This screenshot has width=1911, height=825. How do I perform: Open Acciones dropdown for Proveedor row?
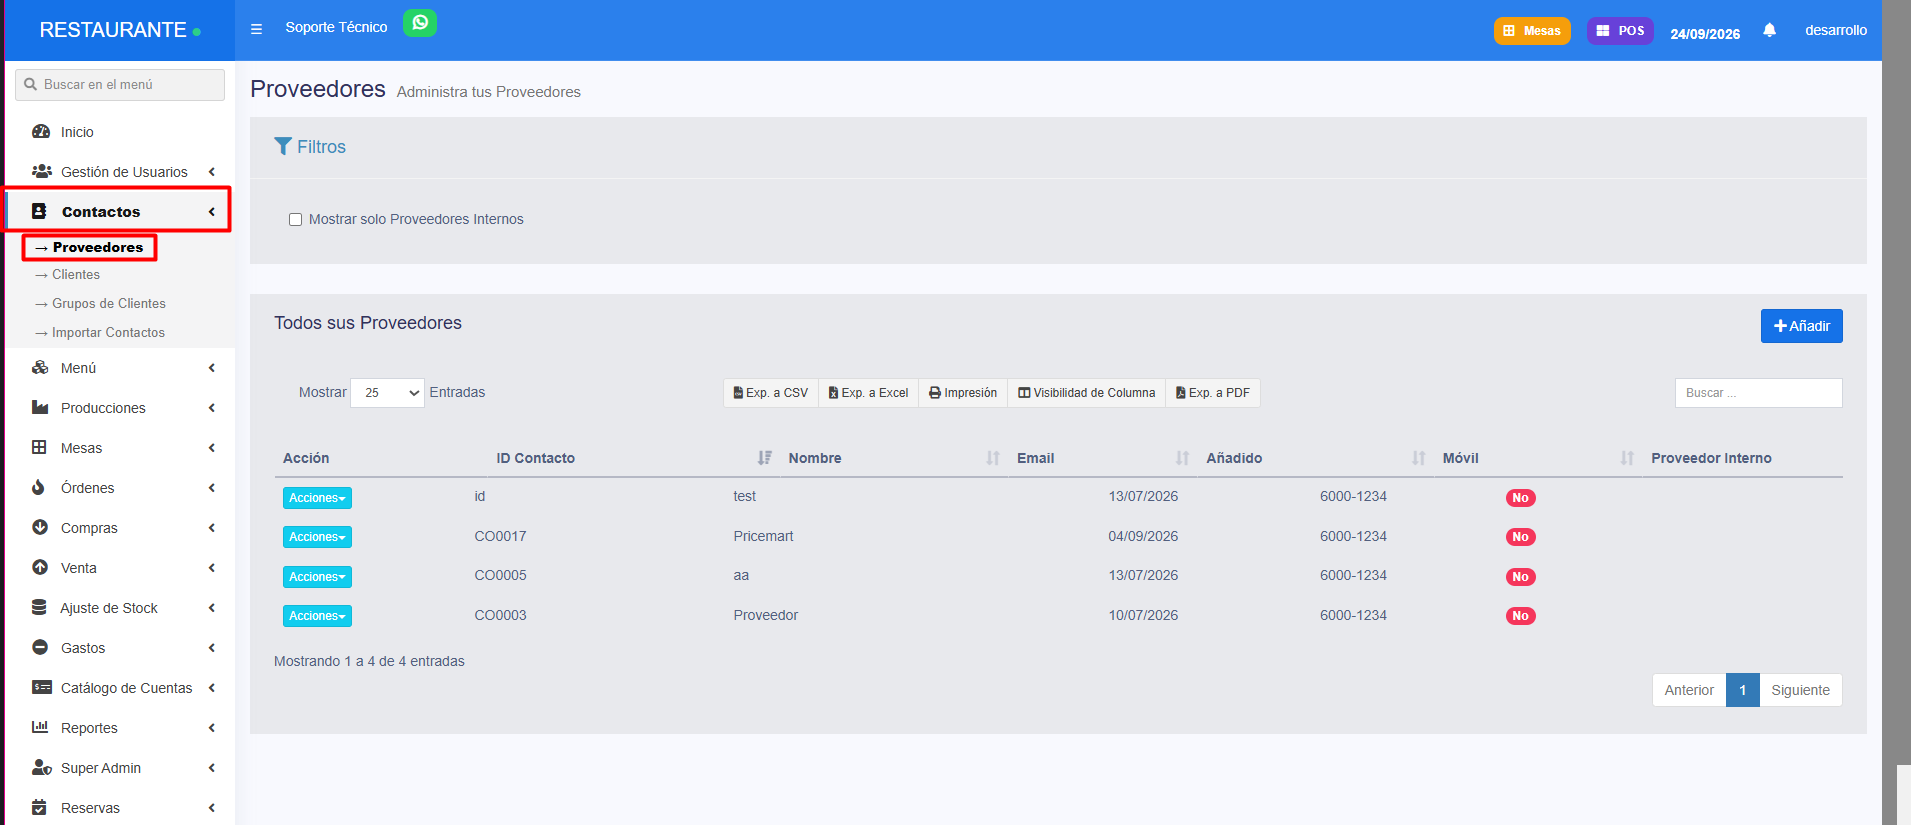click(x=317, y=616)
